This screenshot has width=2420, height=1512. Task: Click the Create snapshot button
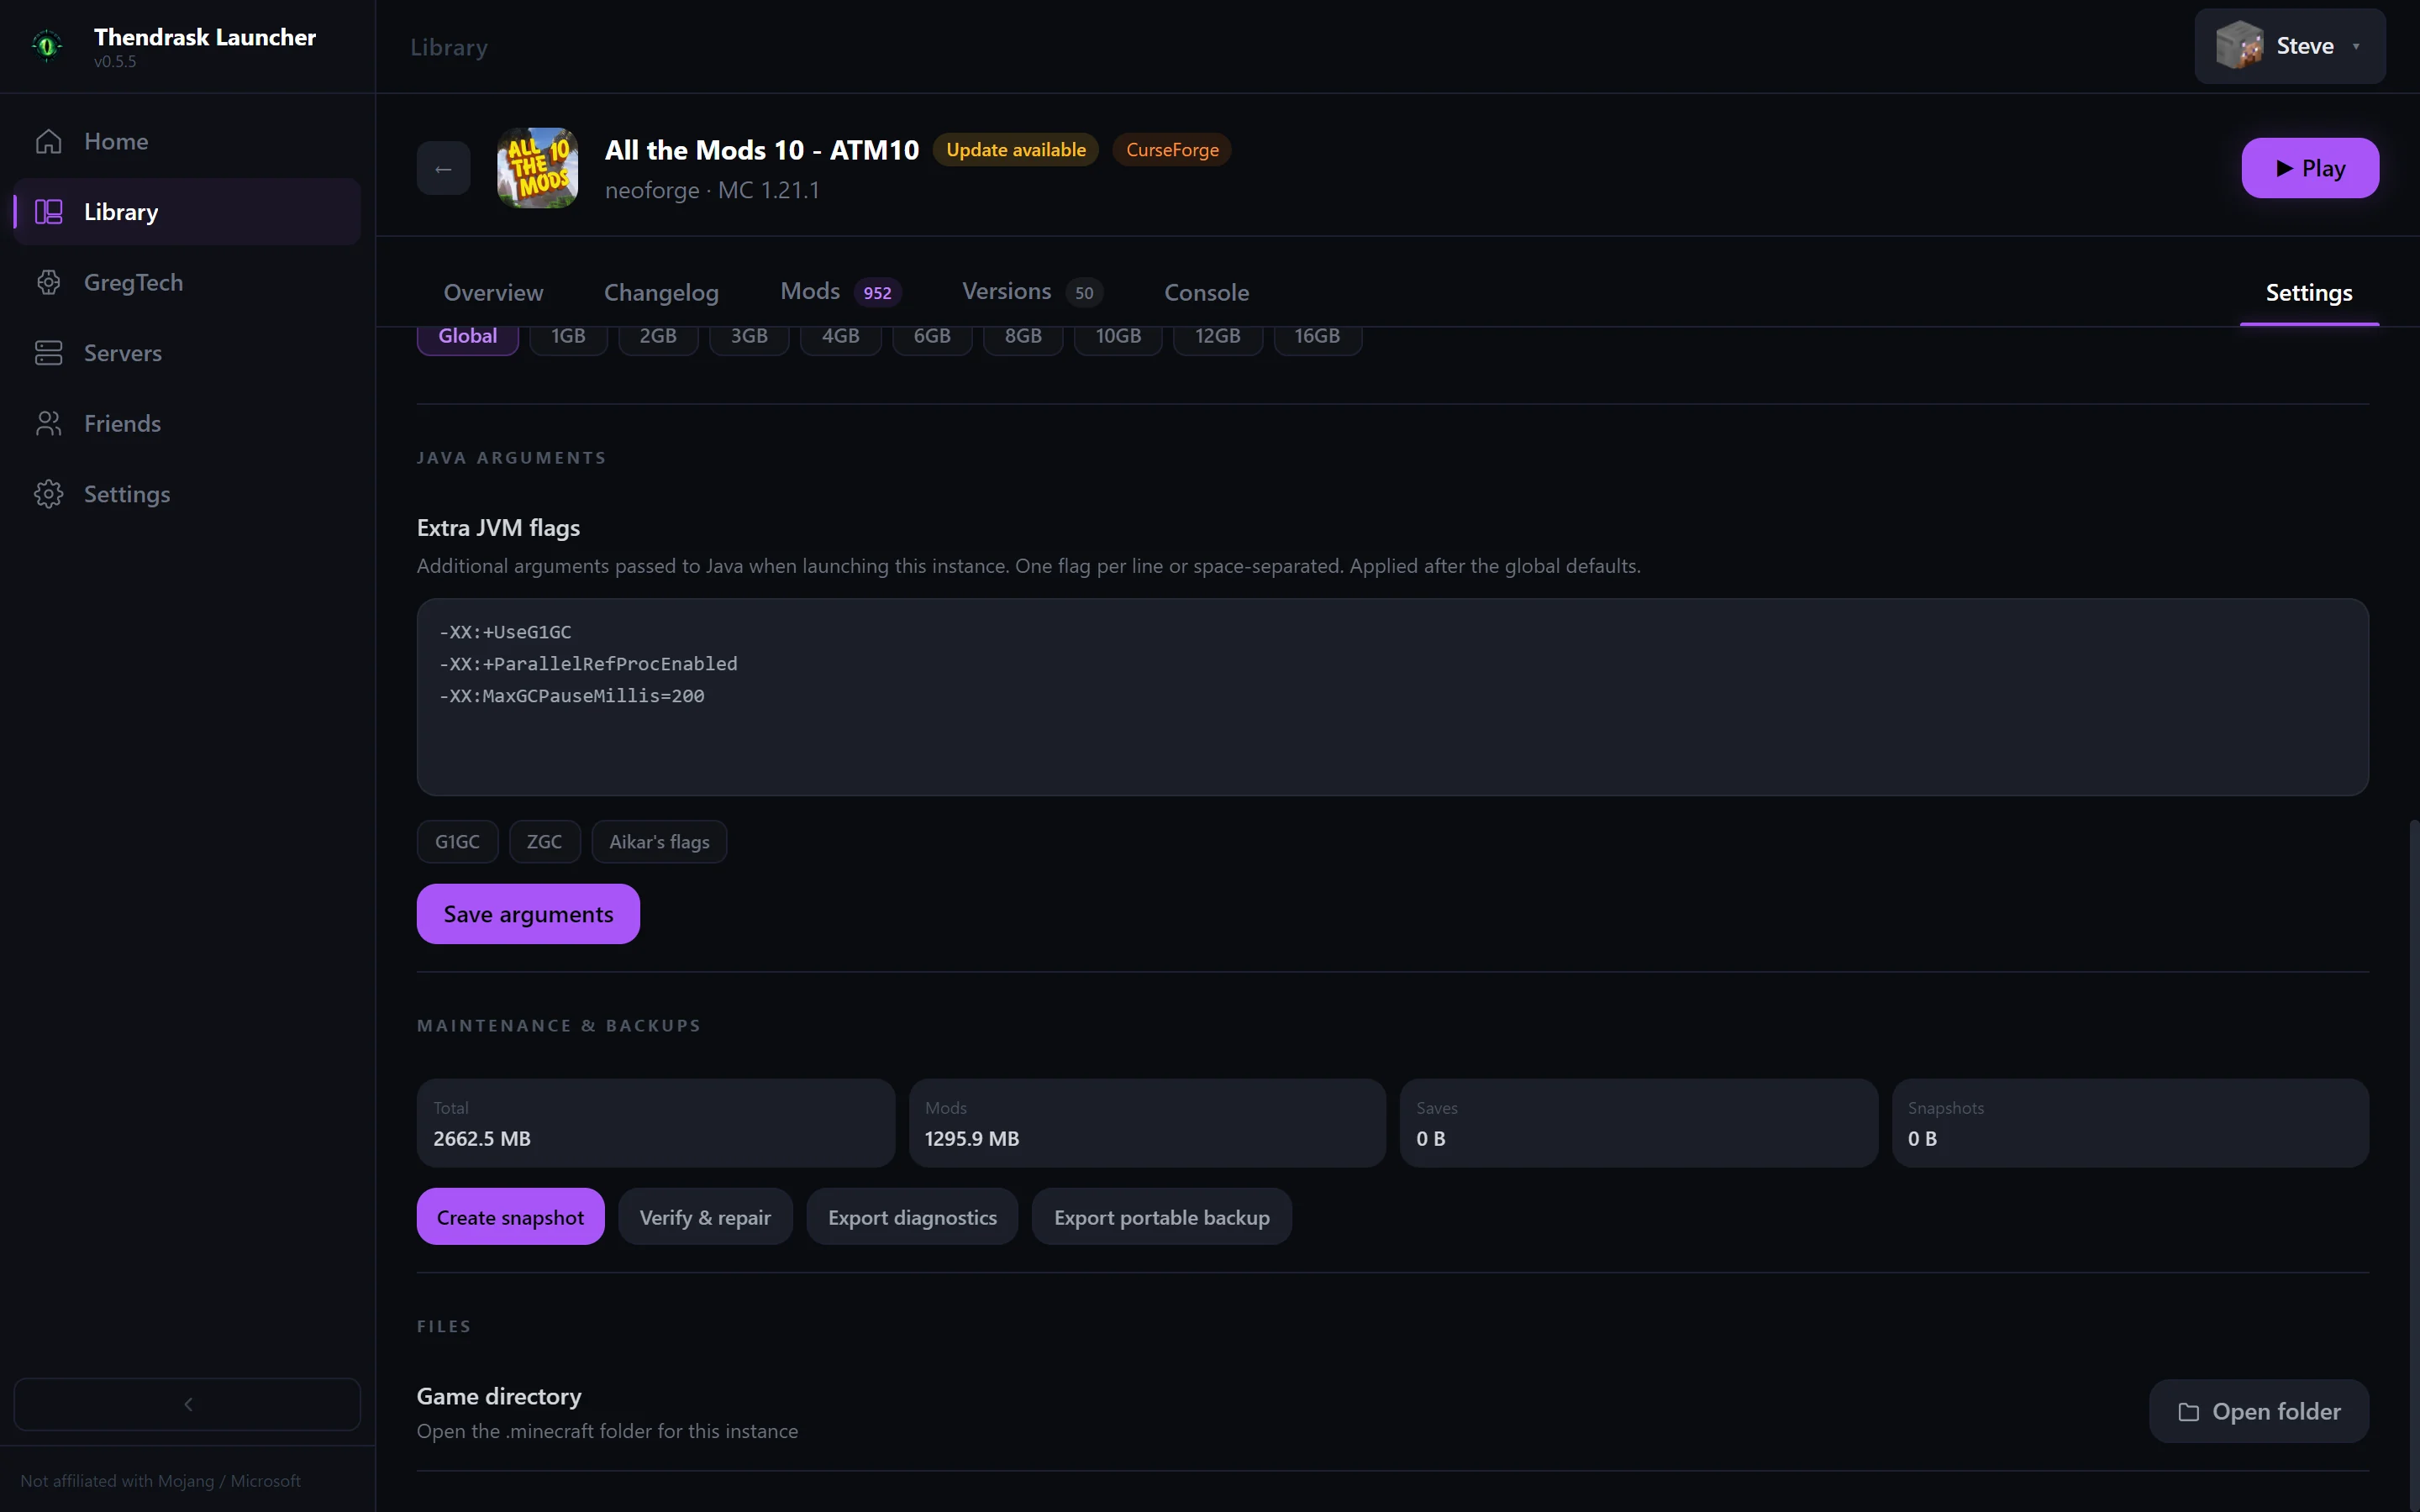pos(510,1217)
